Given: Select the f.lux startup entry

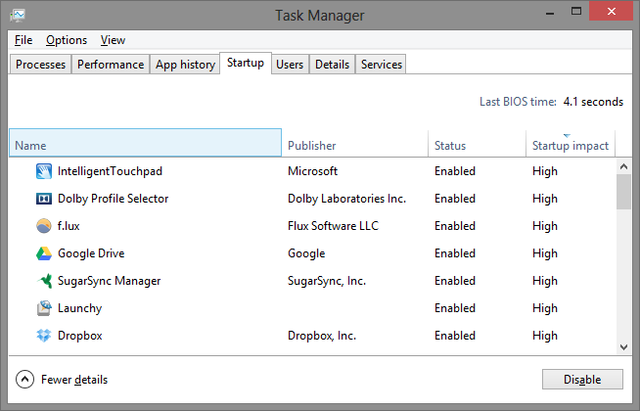Looking at the screenshot, I should pos(69,226).
